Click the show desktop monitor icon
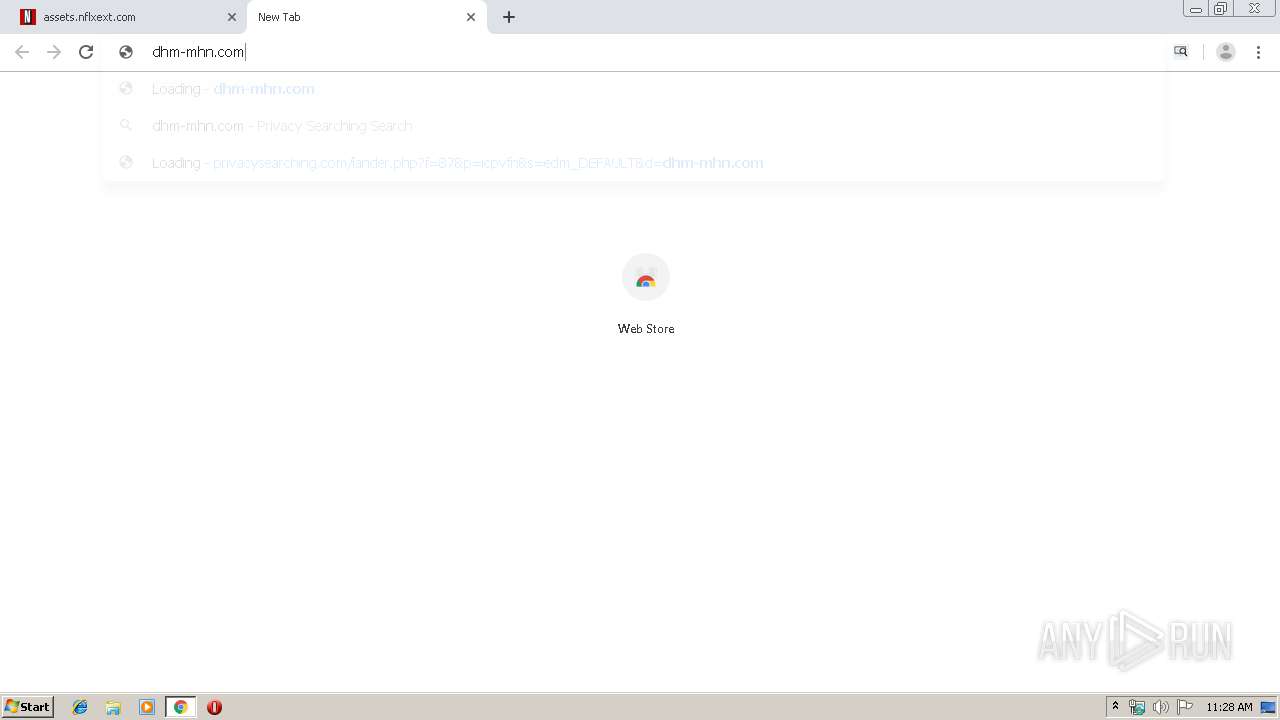This screenshot has height=720, width=1280. pyautogui.click(x=1268, y=707)
